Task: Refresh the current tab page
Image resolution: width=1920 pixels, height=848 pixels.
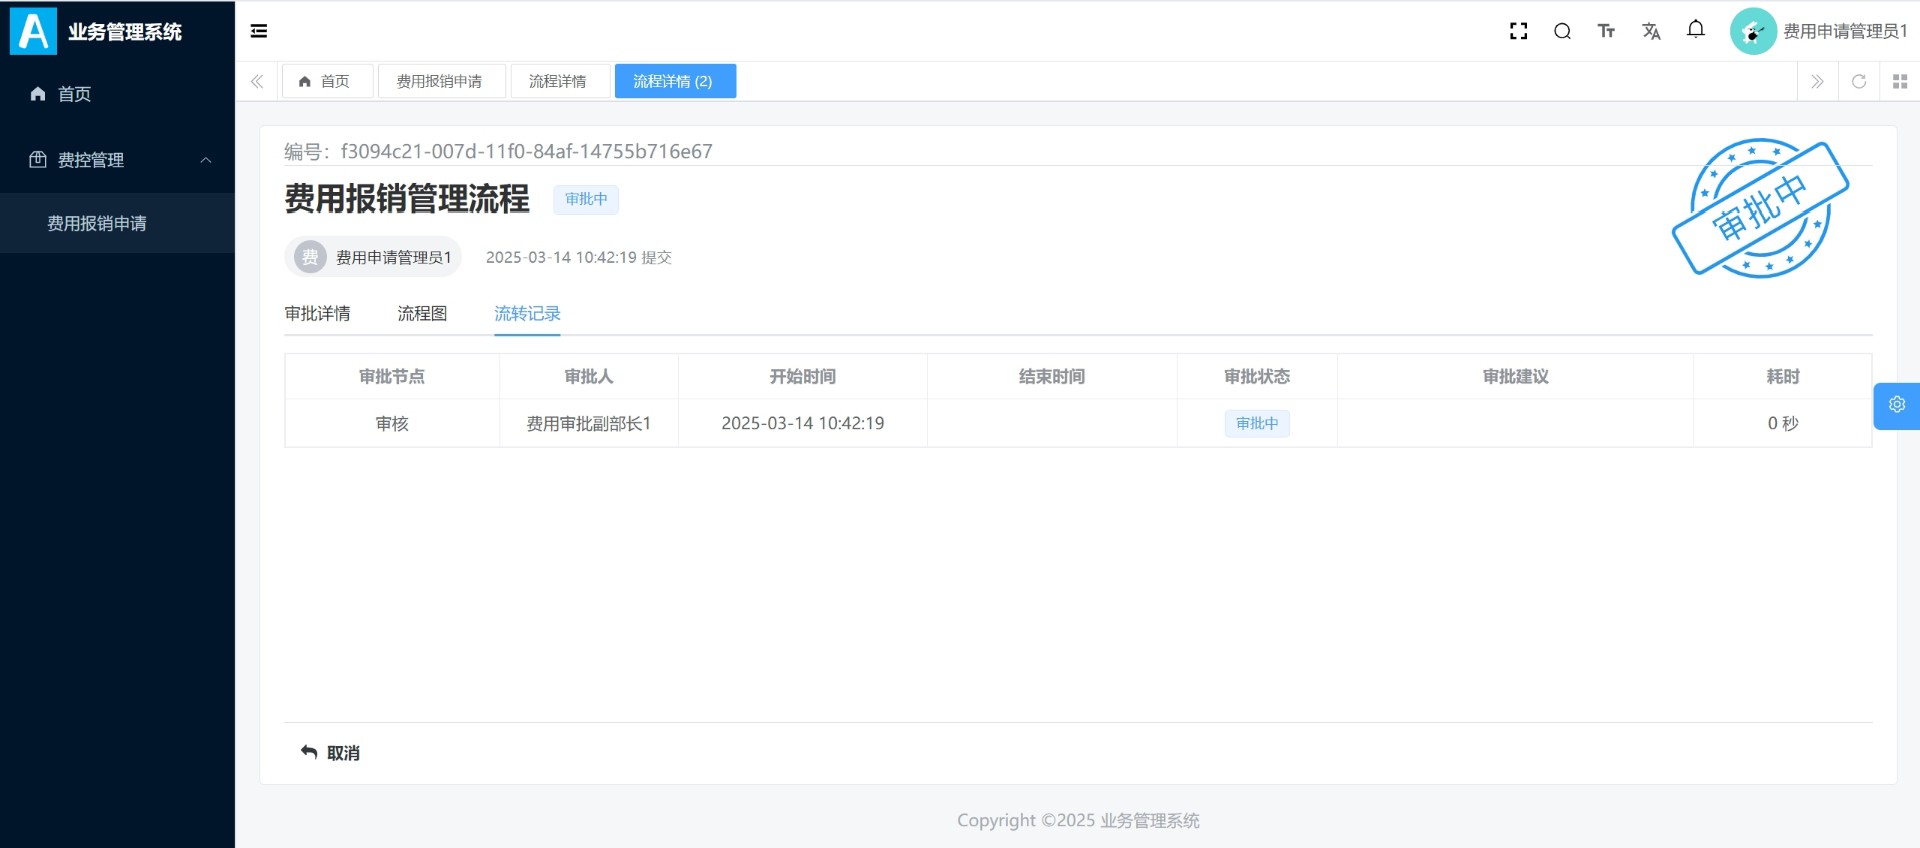Action: (x=1858, y=82)
